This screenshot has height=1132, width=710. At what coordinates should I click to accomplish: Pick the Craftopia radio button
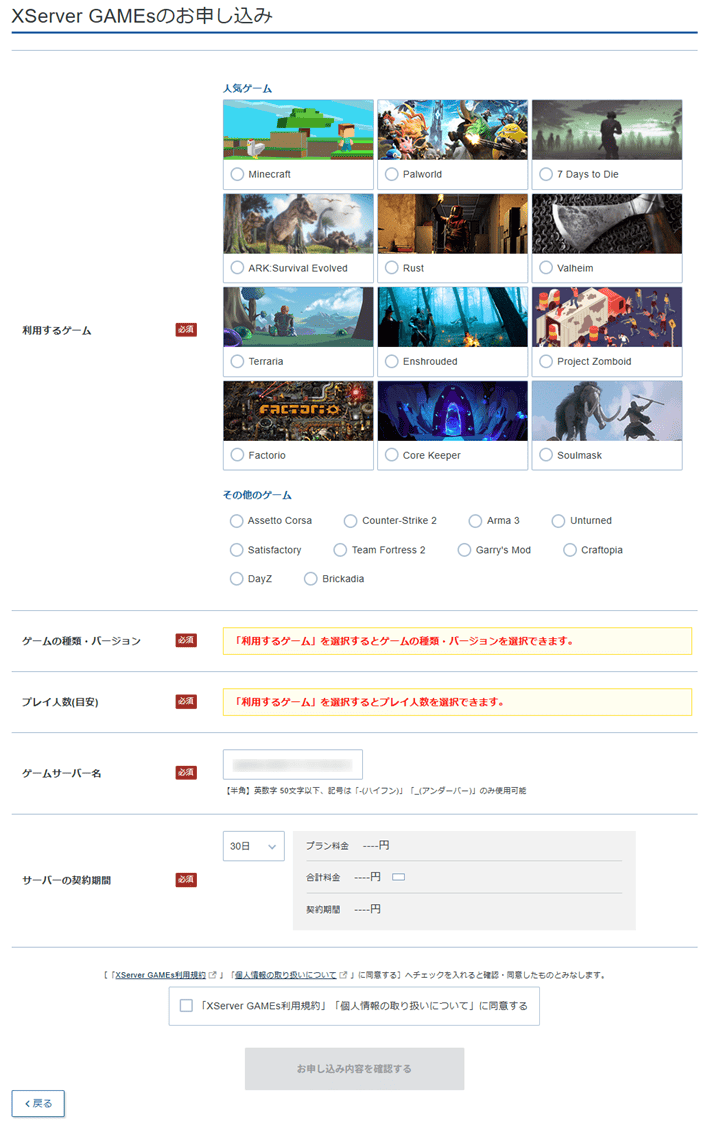click(570, 550)
